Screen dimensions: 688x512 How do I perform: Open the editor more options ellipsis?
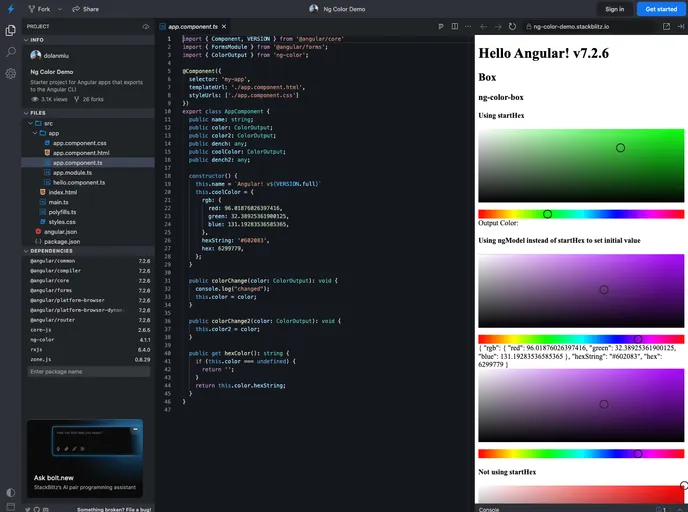point(468,27)
